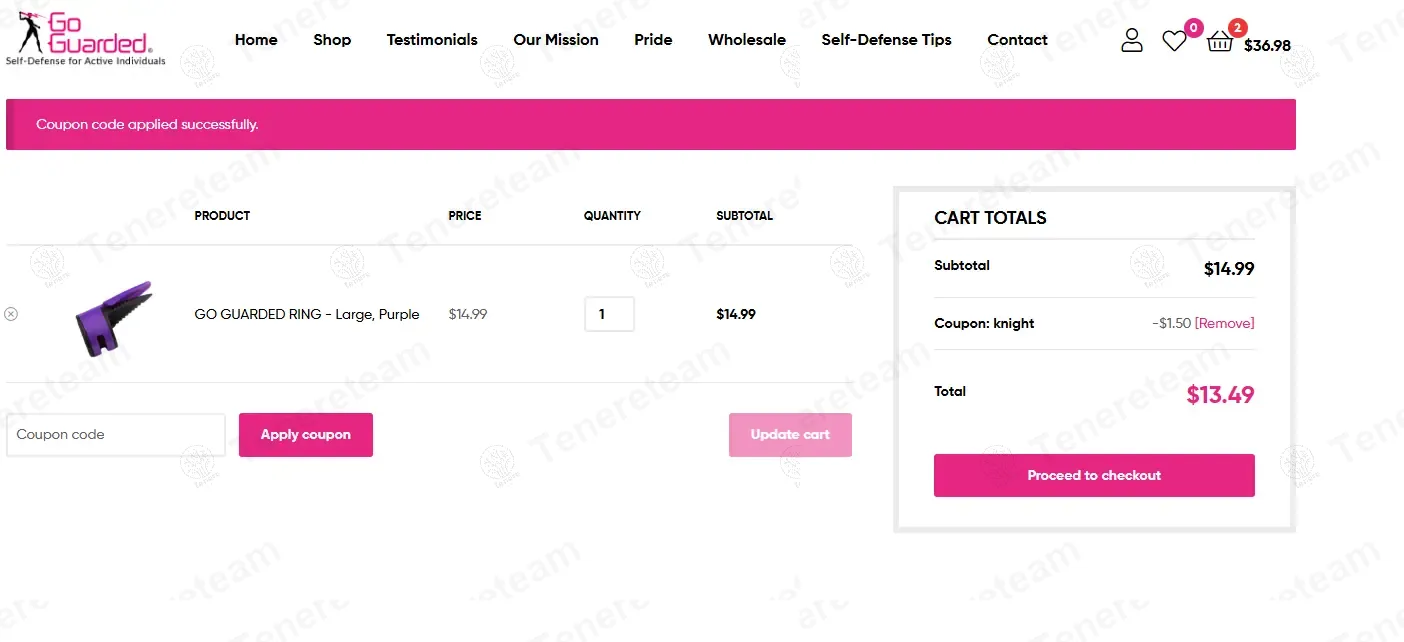Screen dimensions: 1404x642
Task: Click the quantity field for the ring
Action: click(x=609, y=314)
